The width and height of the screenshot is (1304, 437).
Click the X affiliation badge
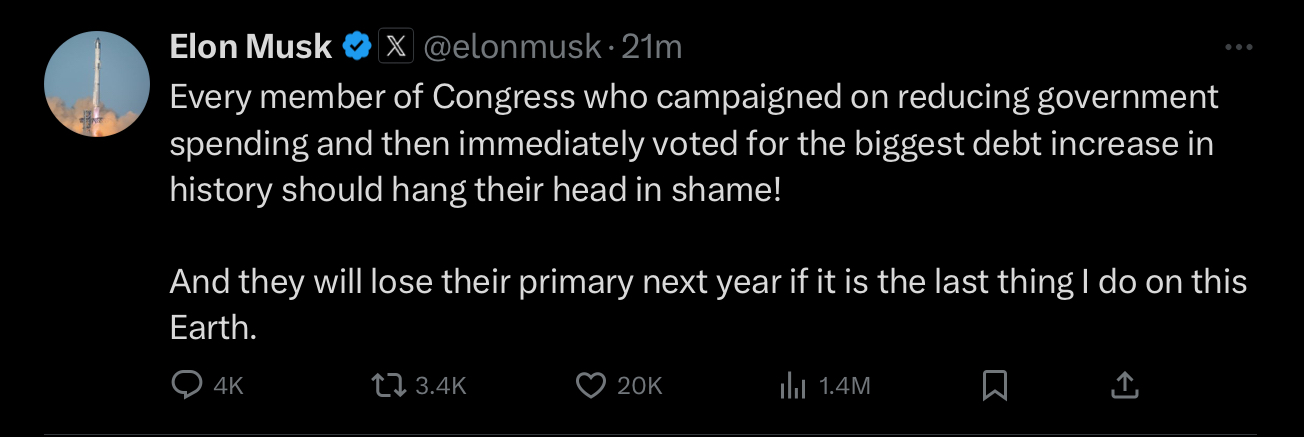pyautogui.click(x=395, y=46)
